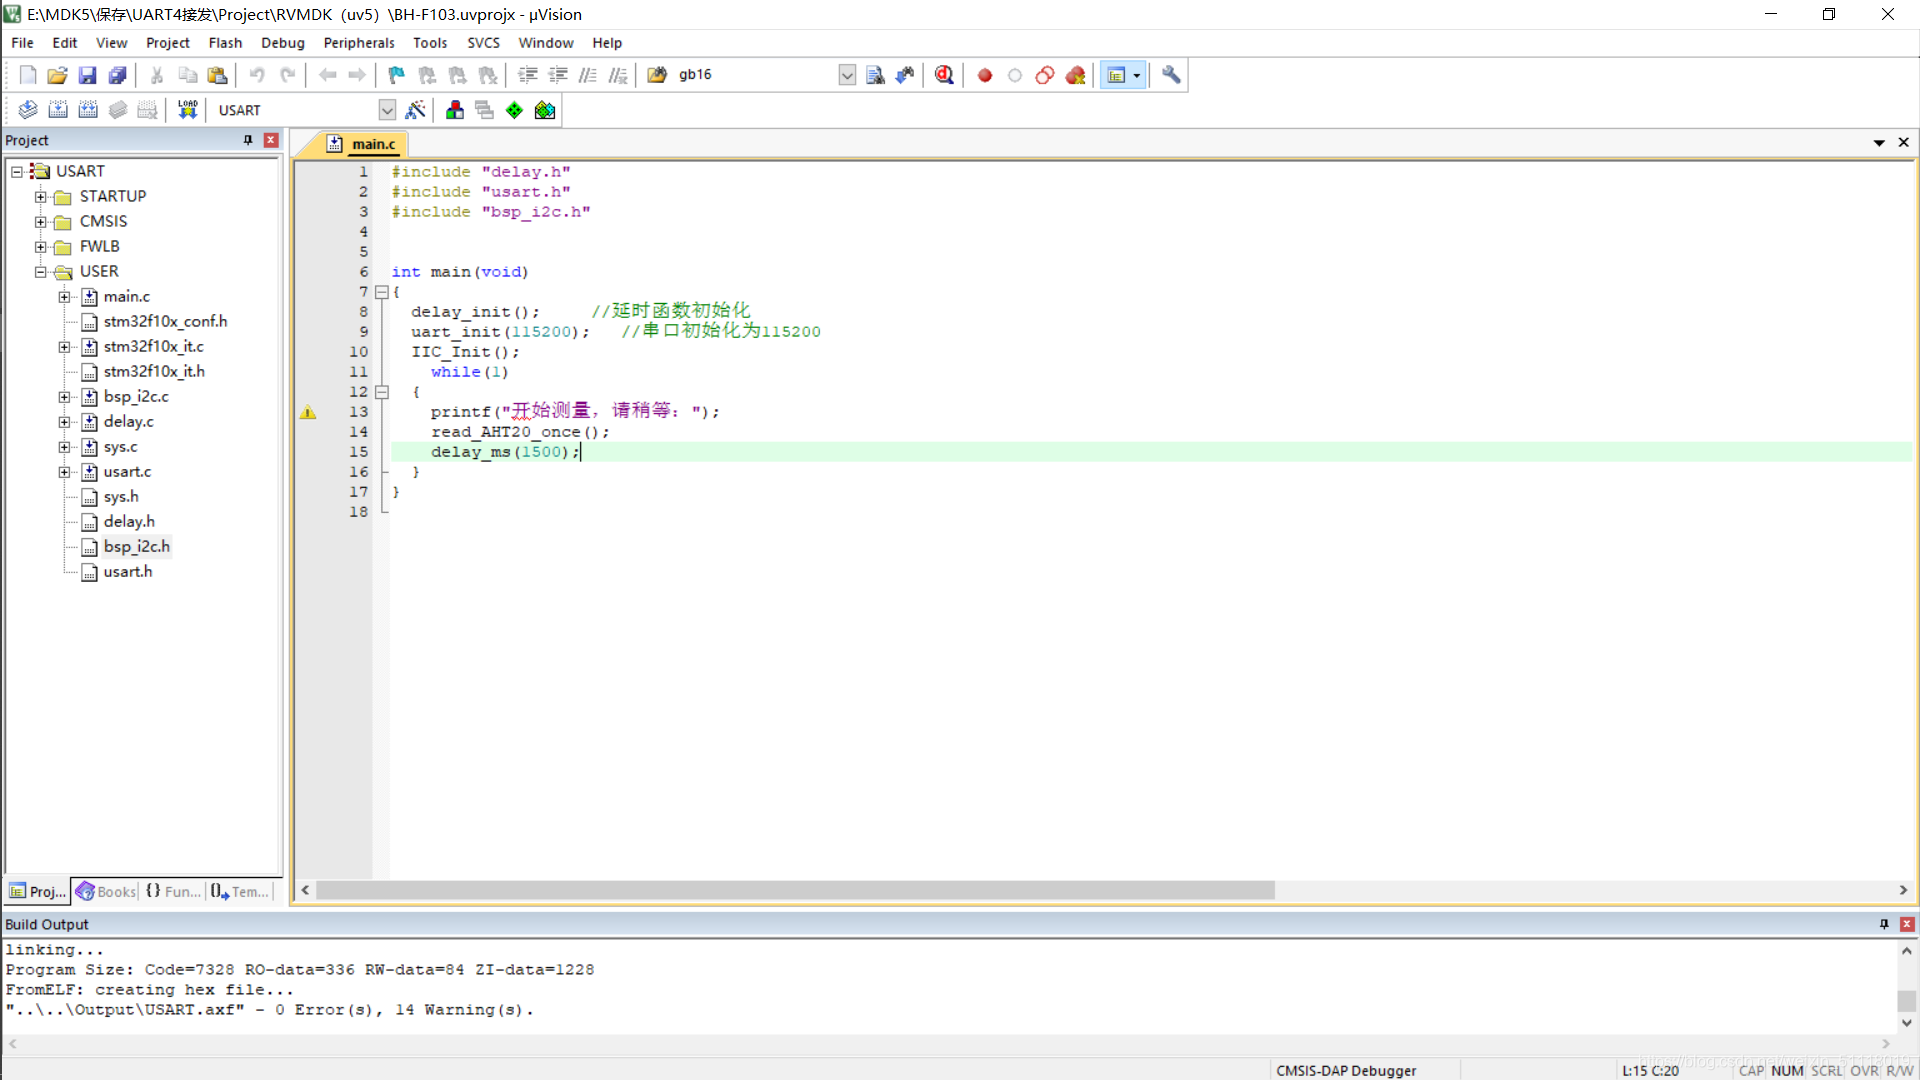Disable all breakpoints with the double-circle icon
The image size is (1920, 1080).
(x=1045, y=75)
